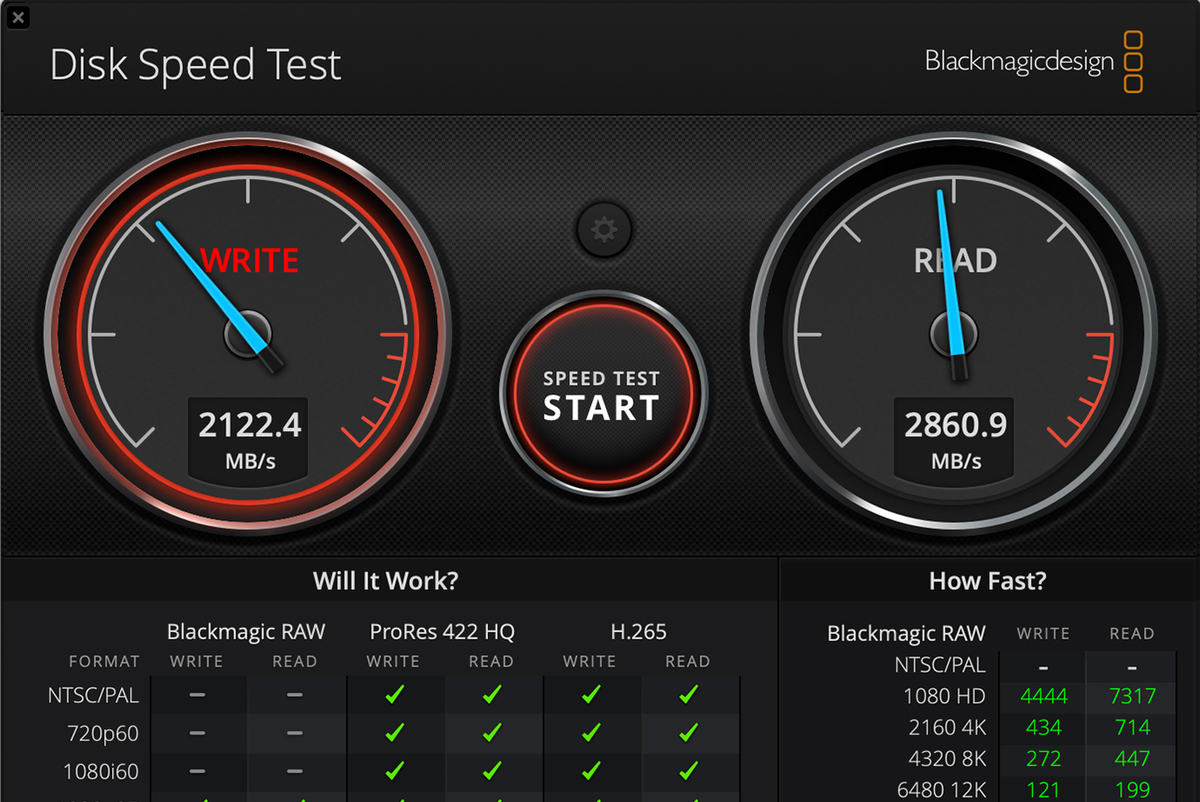Click NTSC/PAL Blackmagic RAW write dash

tap(197, 694)
